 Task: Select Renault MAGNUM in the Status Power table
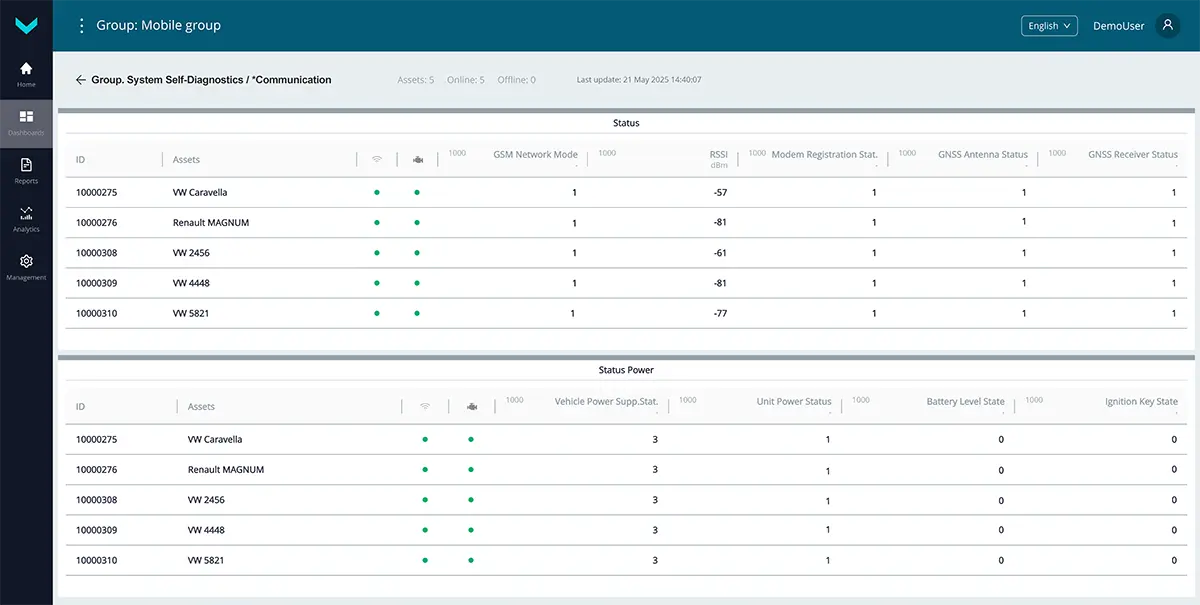pos(226,470)
